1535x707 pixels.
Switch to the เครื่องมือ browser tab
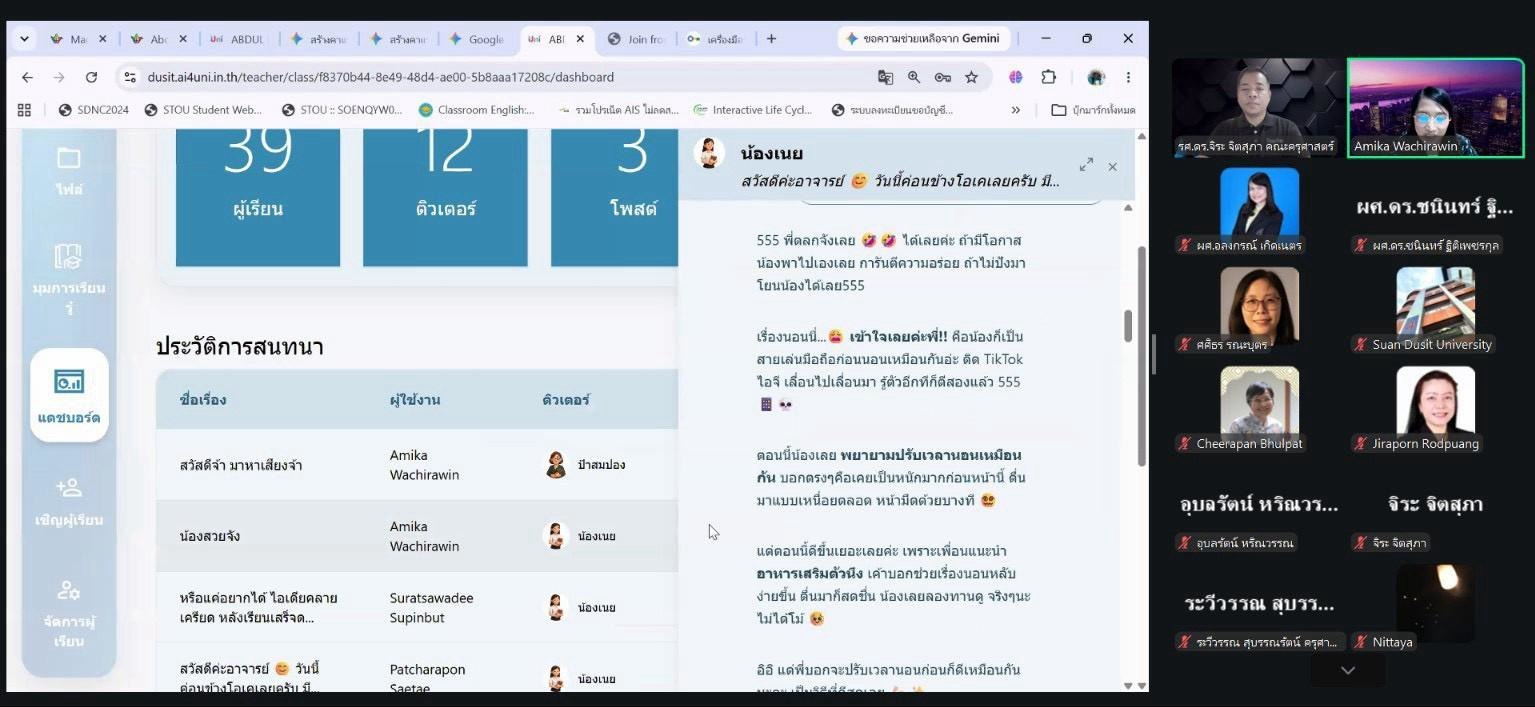pyautogui.click(x=716, y=39)
